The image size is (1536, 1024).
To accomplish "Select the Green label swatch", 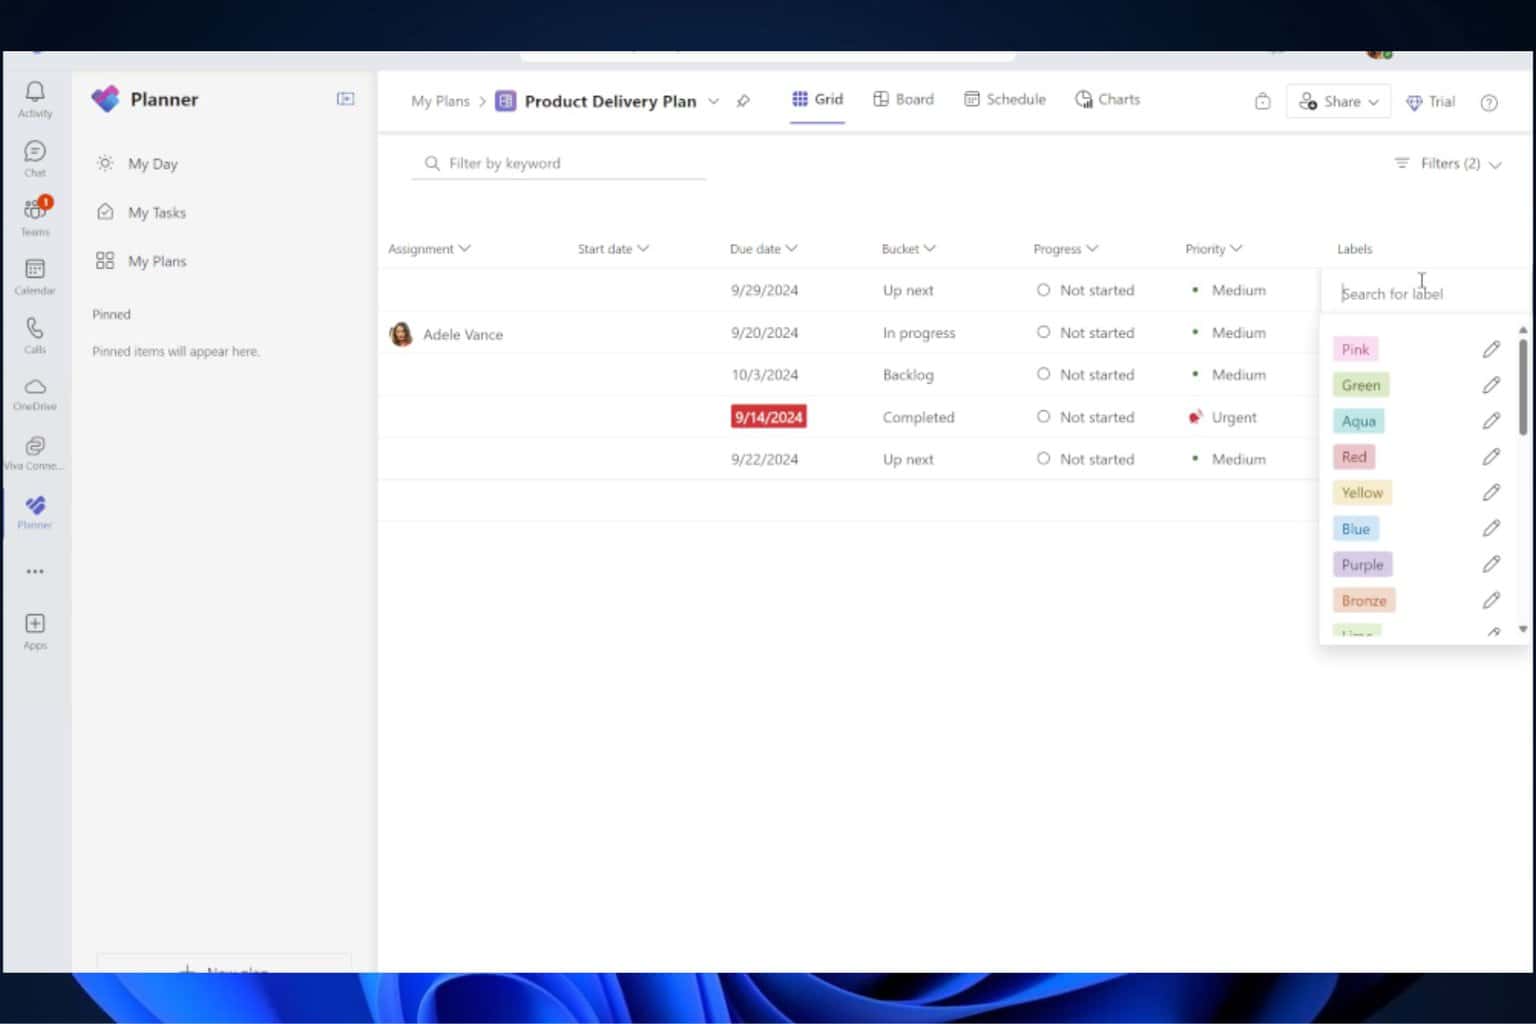I will (x=1361, y=385).
